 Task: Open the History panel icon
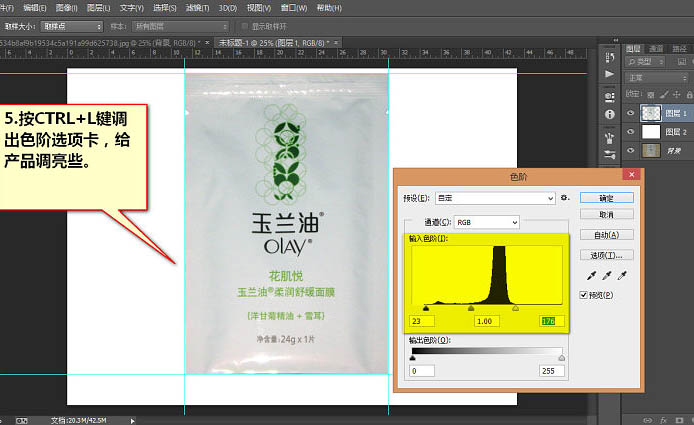[x=609, y=57]
